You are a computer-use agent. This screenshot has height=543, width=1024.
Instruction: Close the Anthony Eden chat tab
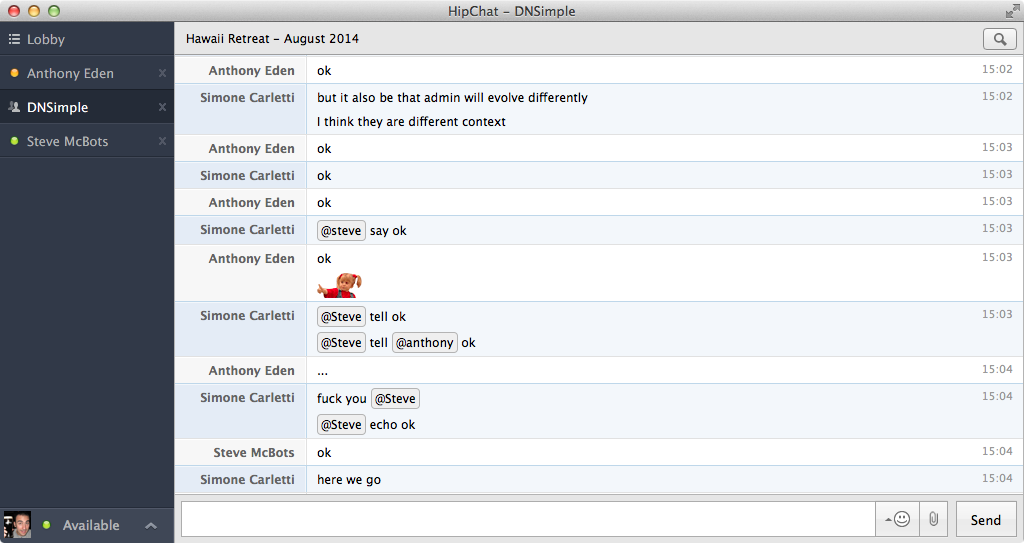point(162,73)
